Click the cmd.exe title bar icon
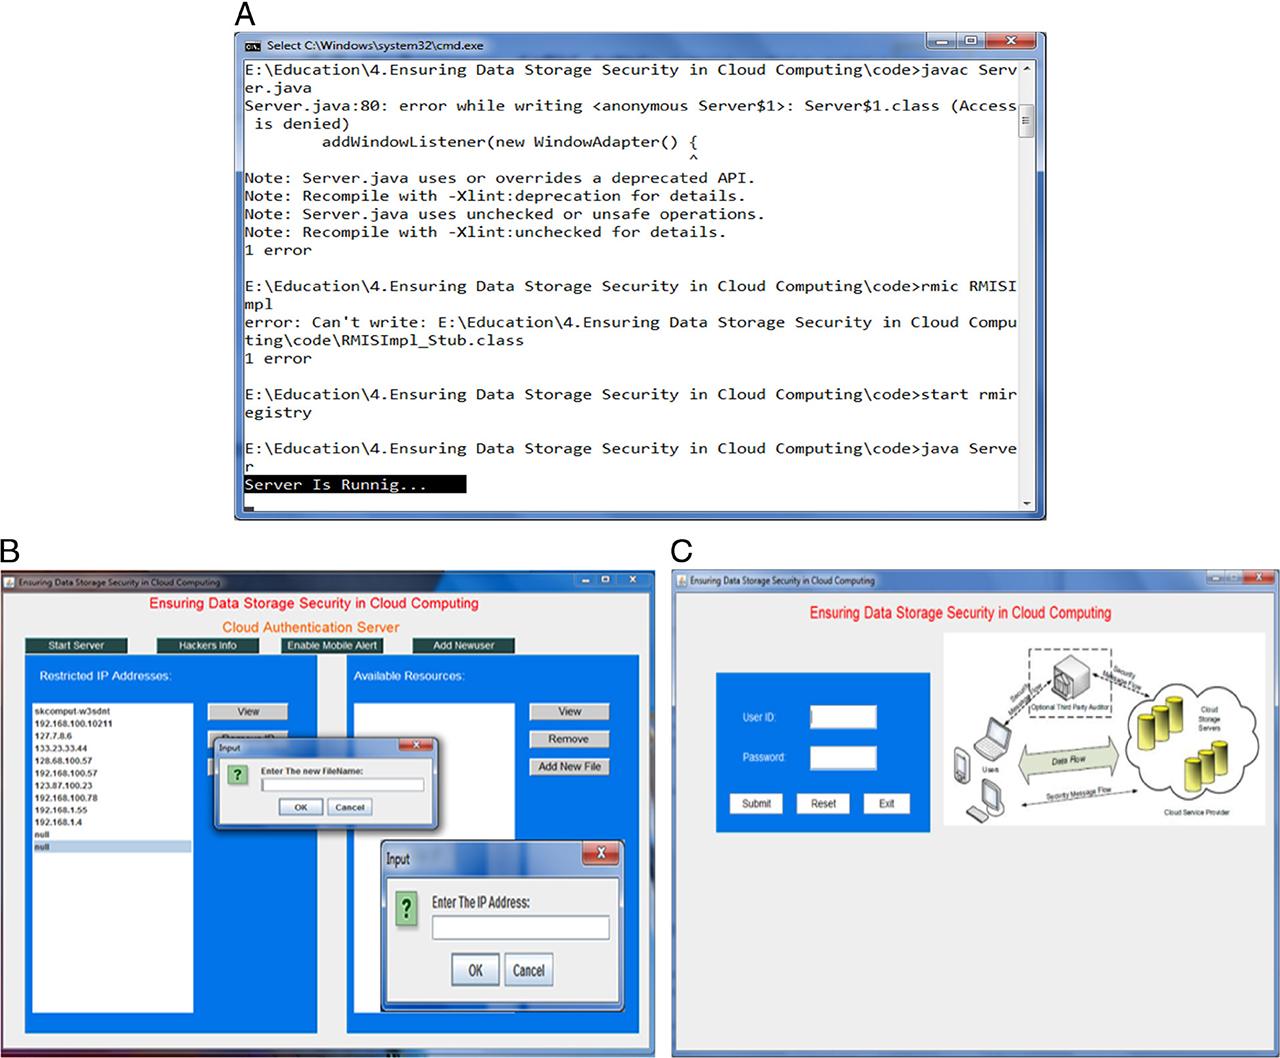Image resolution: width=1280 pixels, height=1058 pixels. 253,45
